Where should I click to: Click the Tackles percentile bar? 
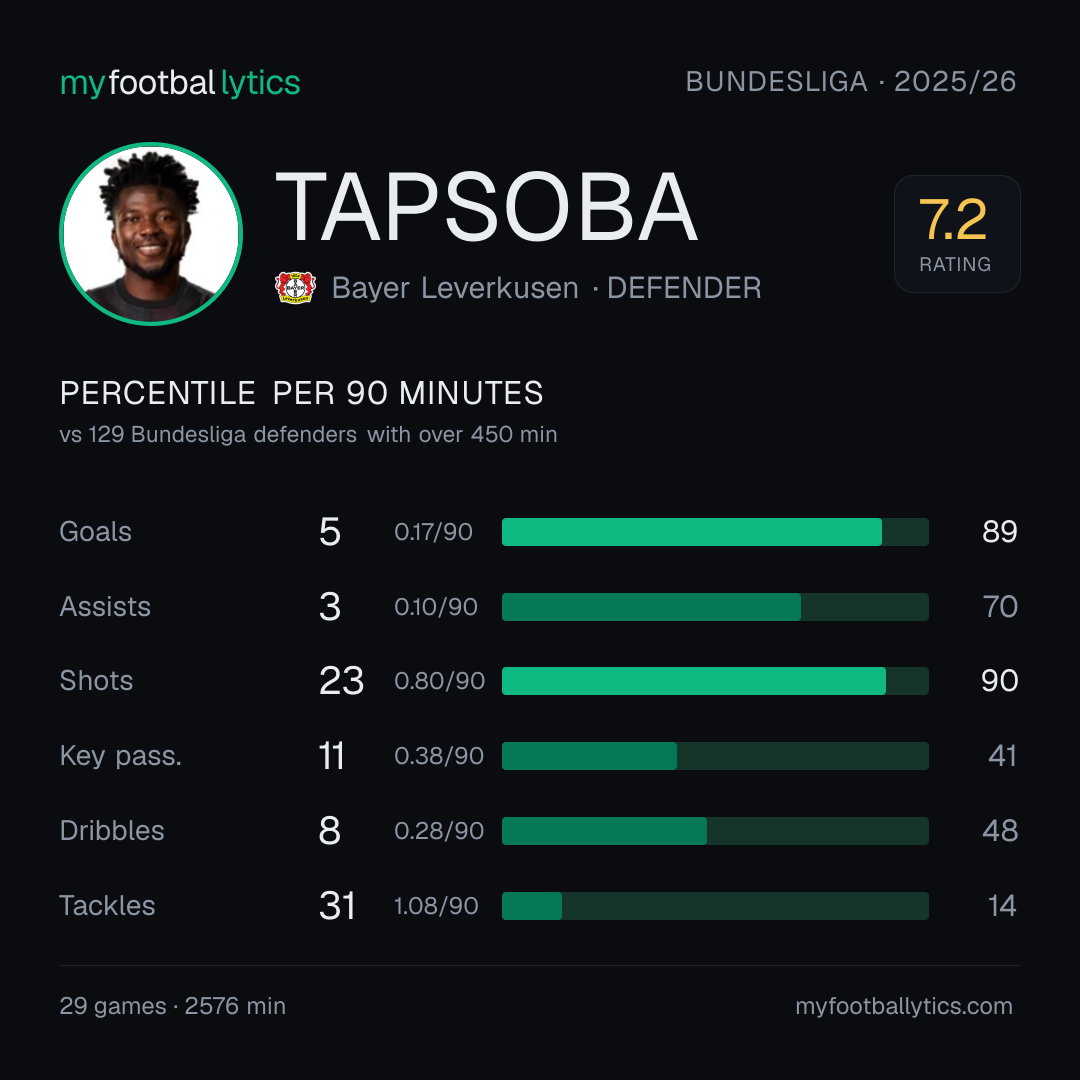(715, 906)
